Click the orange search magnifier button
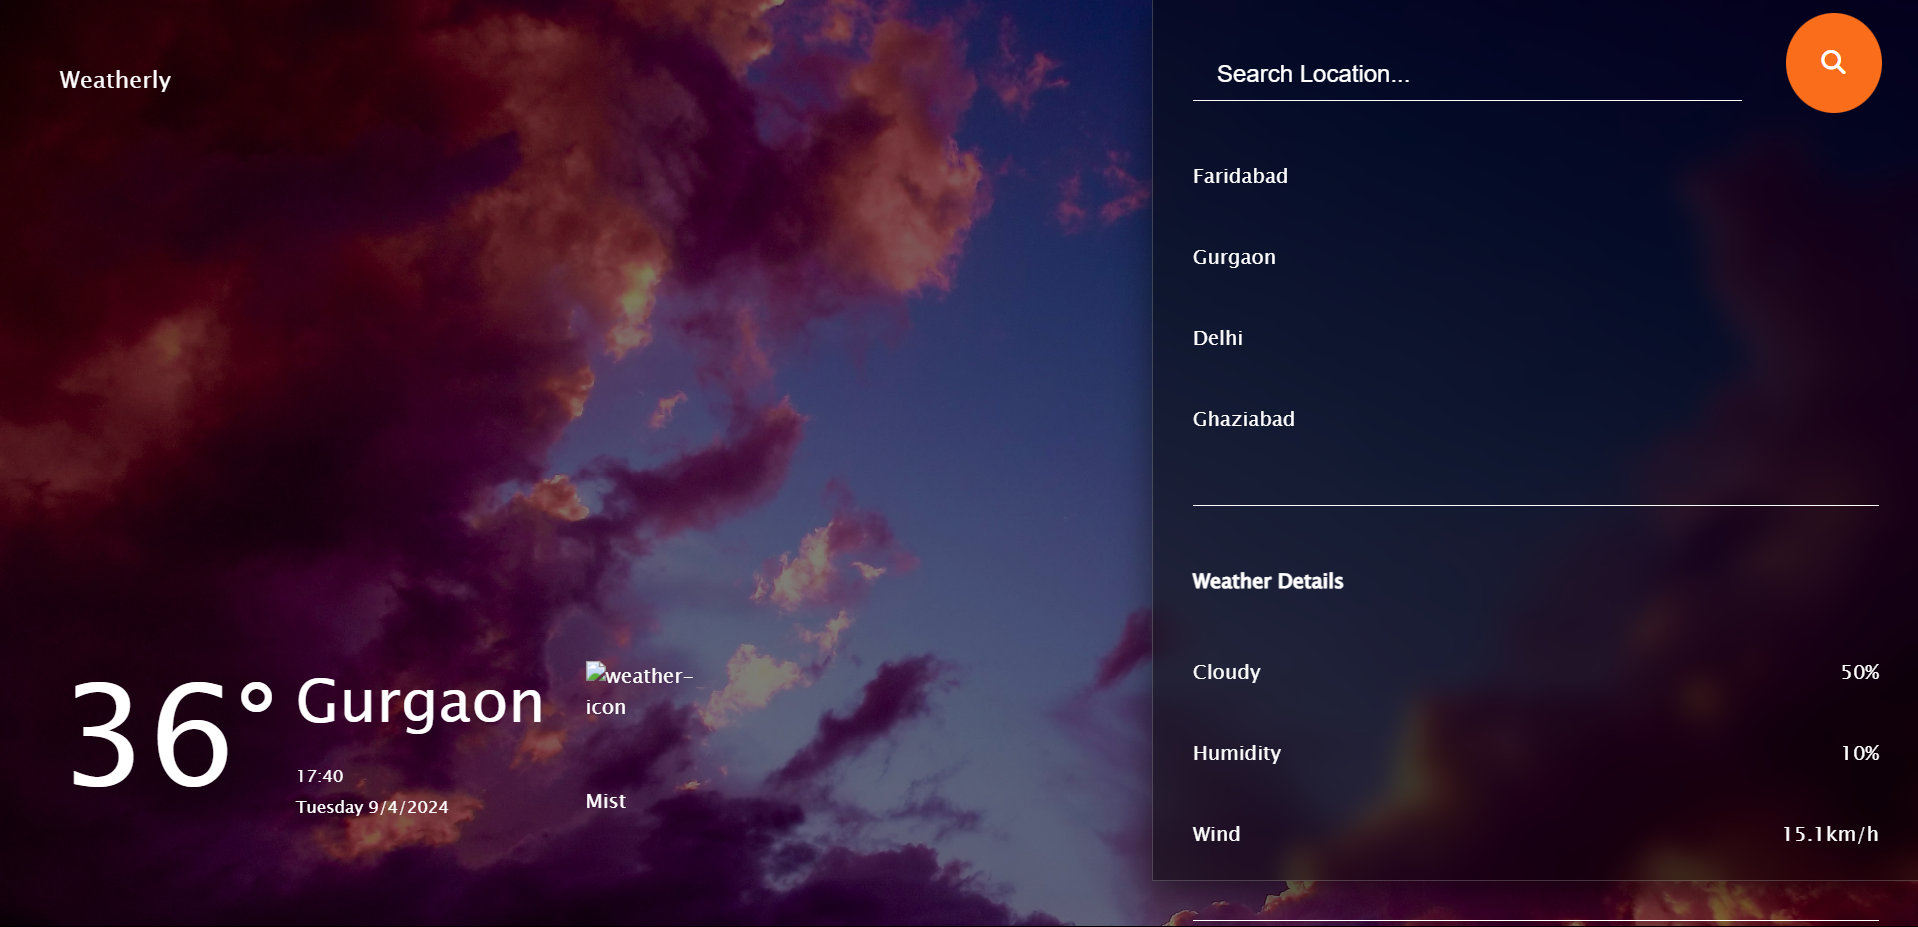 (1833, 63)
